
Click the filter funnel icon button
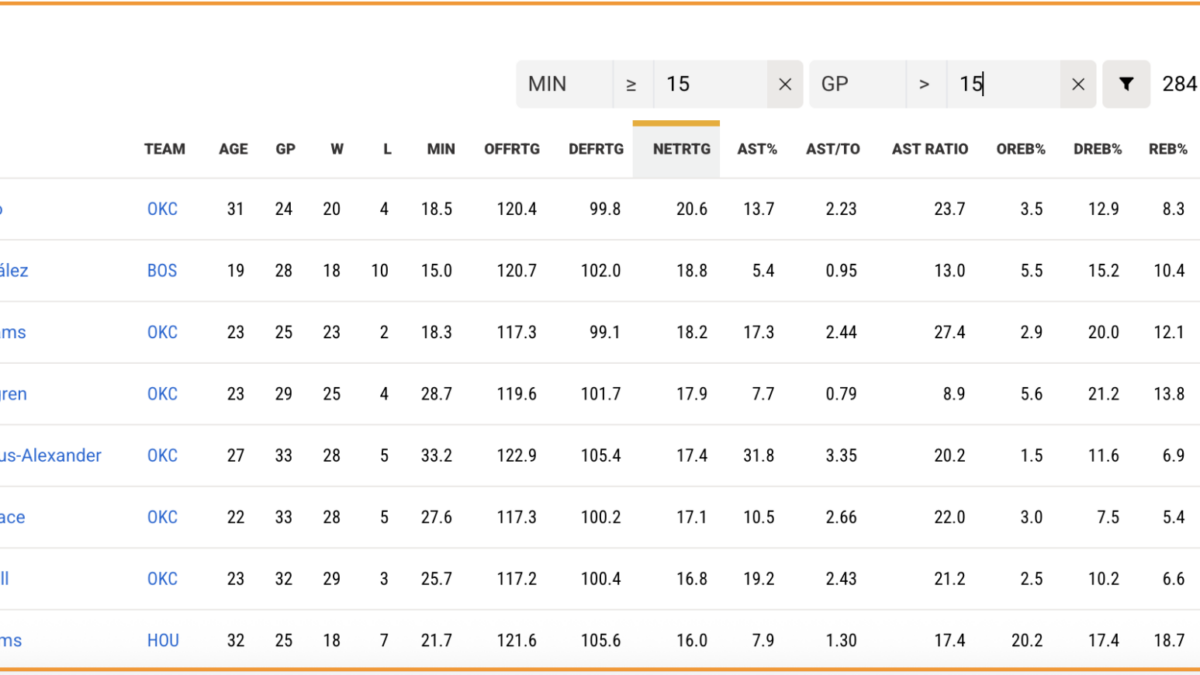pyautogui.click(x=1126, y=85)
